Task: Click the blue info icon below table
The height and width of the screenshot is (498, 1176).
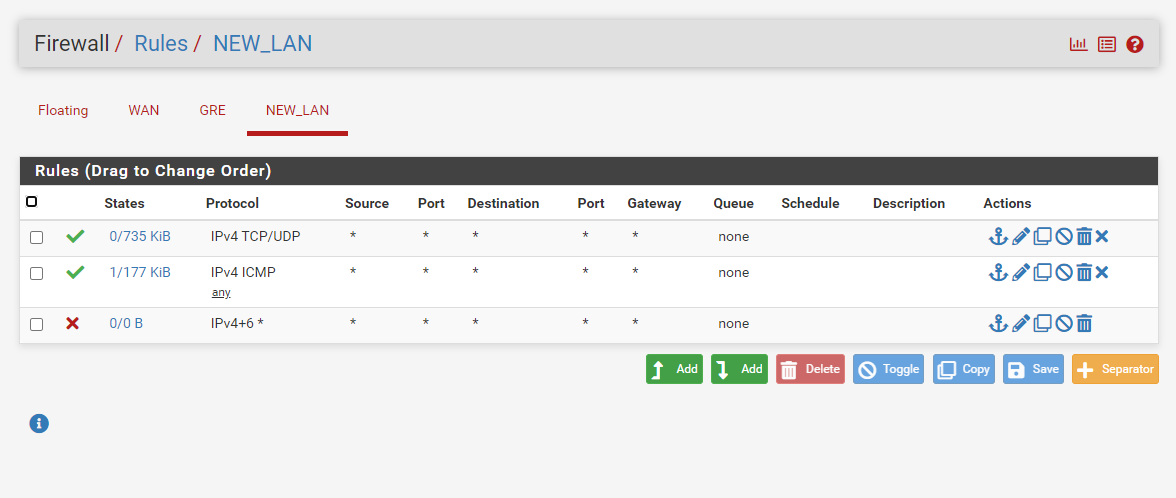Action: pos(39,424)
